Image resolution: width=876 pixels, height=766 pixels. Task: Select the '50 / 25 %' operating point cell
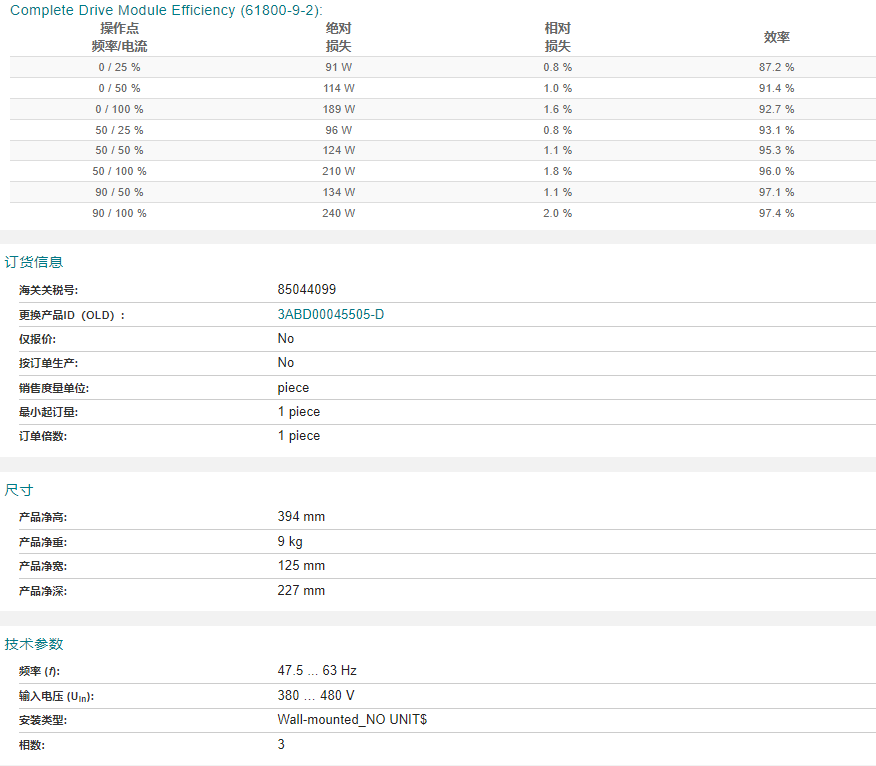coord(119,130)
